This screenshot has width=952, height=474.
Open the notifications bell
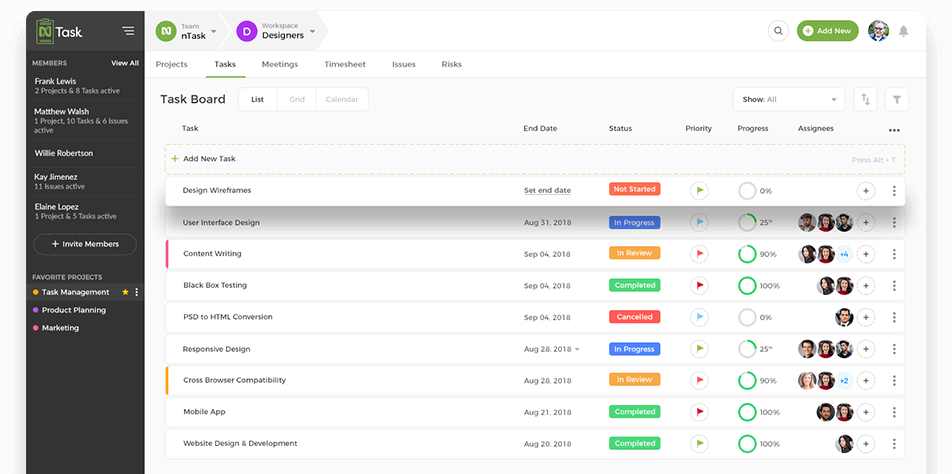tap(904, 31)
